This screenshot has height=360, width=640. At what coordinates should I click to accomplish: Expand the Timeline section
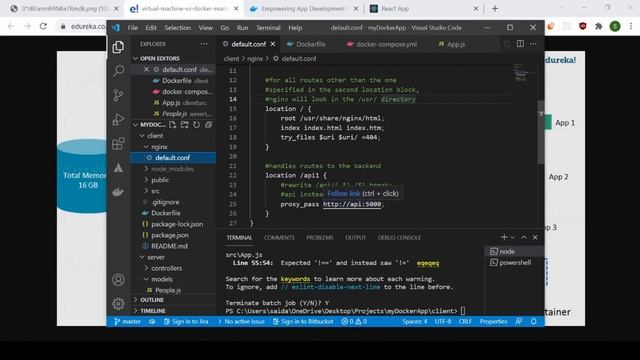click(x=153, y=311)
